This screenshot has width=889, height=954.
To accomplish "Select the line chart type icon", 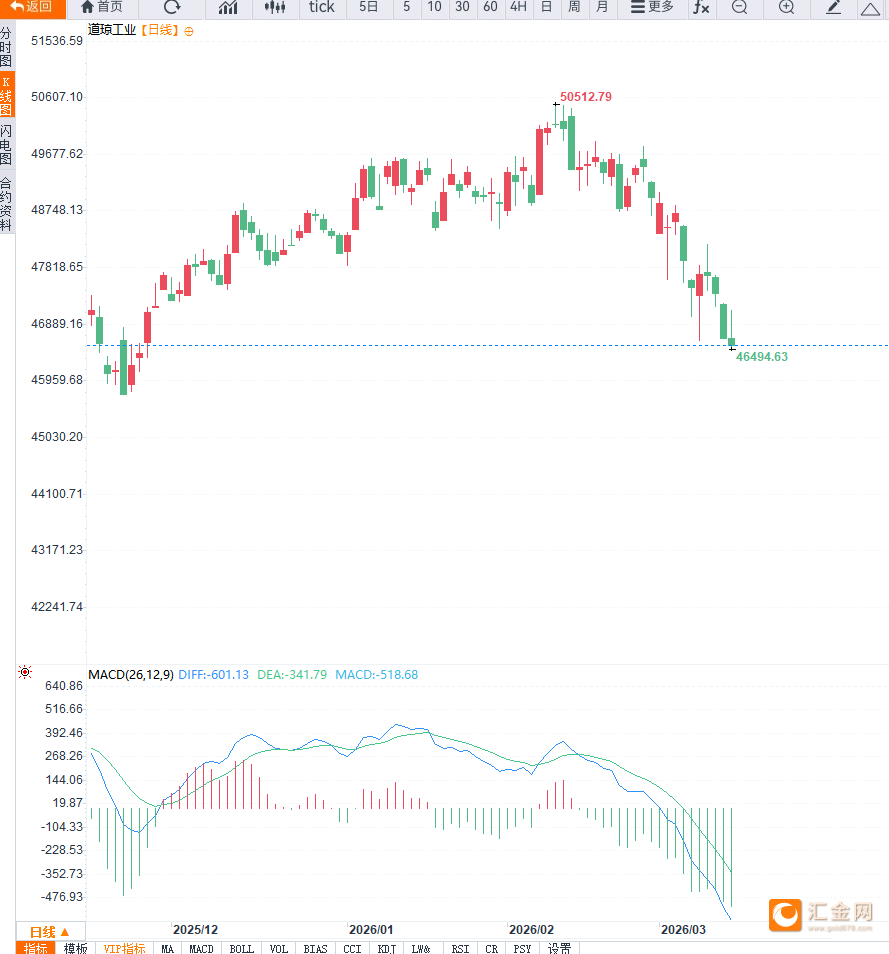I will (228, 7).
